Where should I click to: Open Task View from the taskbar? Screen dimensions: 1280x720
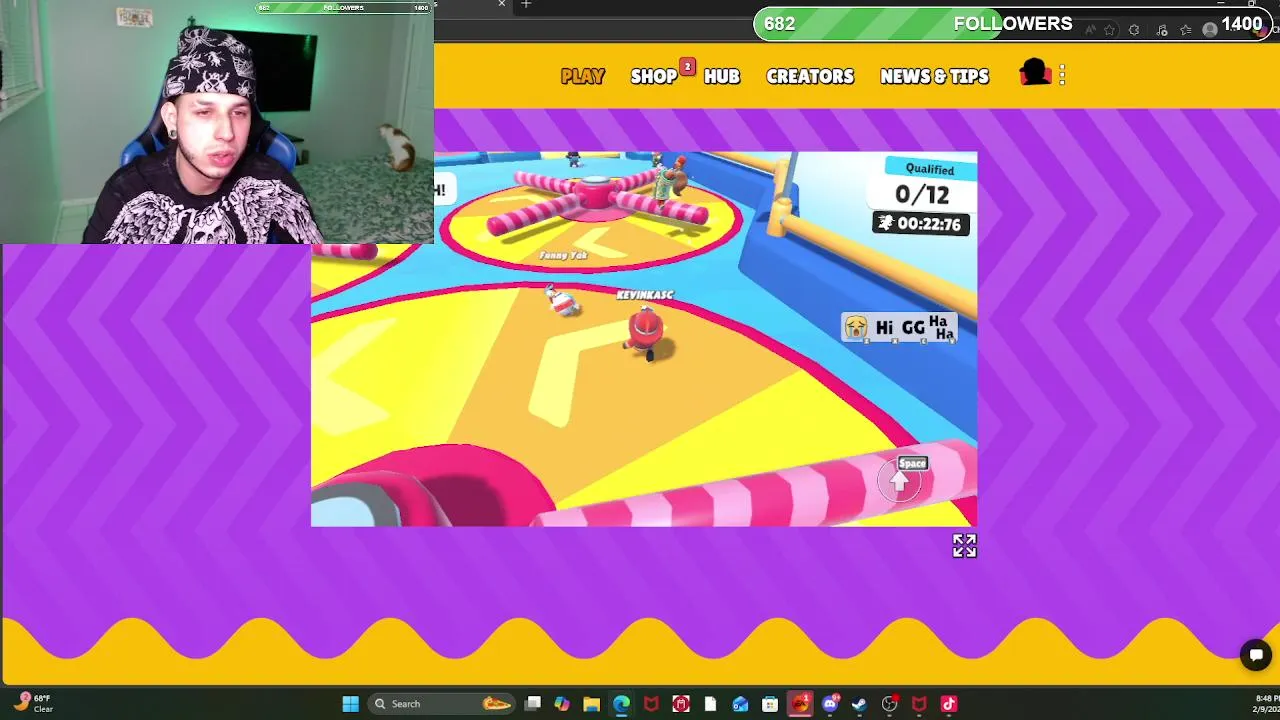point(533,704)
